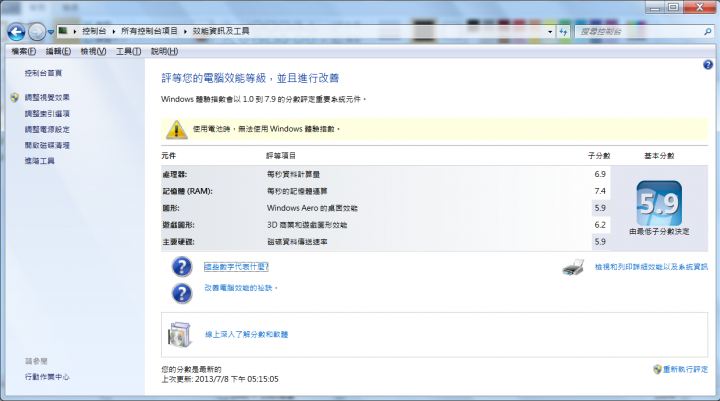
Task: Click the magnifier search icon
Action: click(708, 31)
